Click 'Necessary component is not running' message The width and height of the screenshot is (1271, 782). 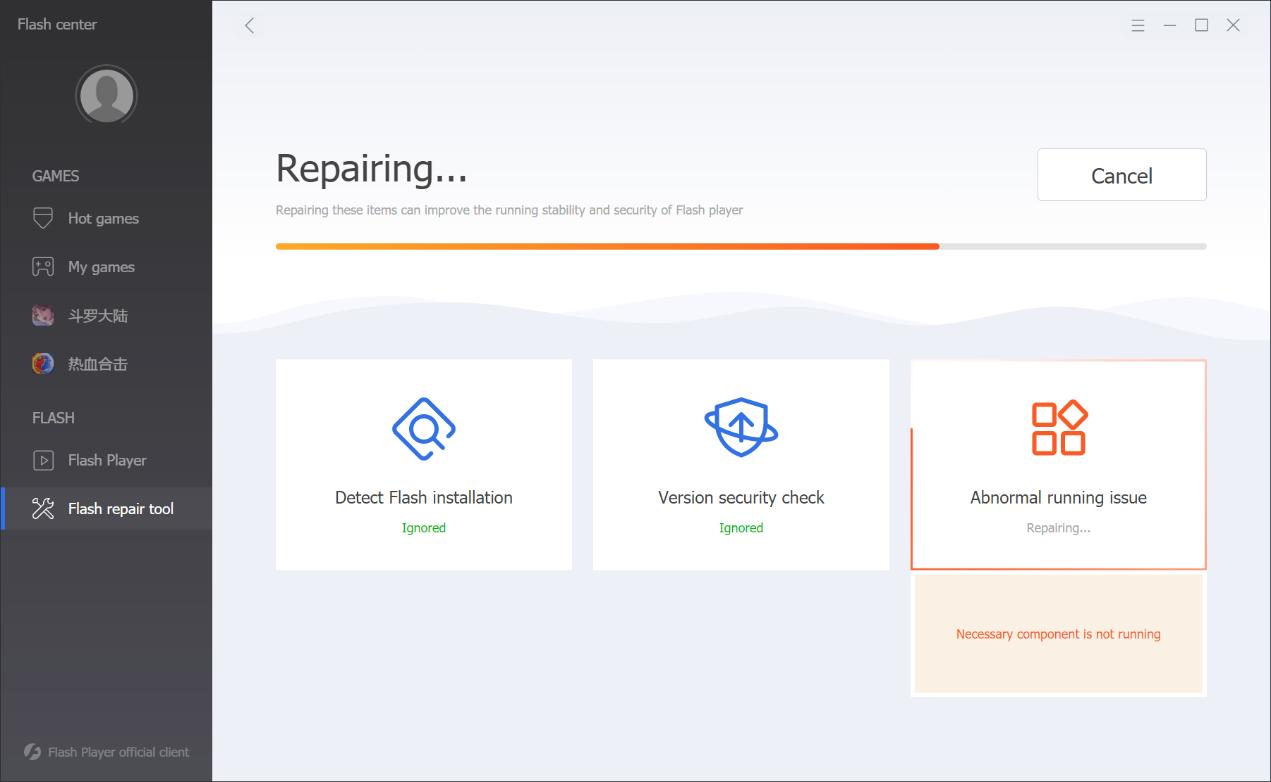1058,634
